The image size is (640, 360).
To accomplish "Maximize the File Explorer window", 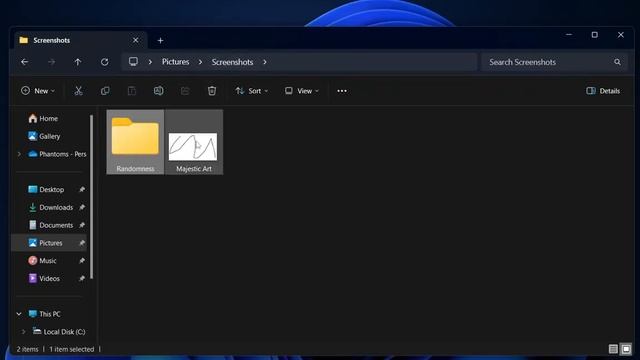I will (x=595, y=35).
